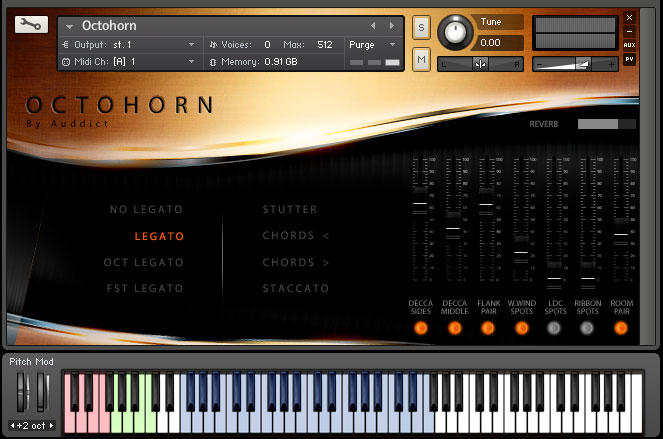
Task: Select the Staccato articulation
Action: coord(295,288)
